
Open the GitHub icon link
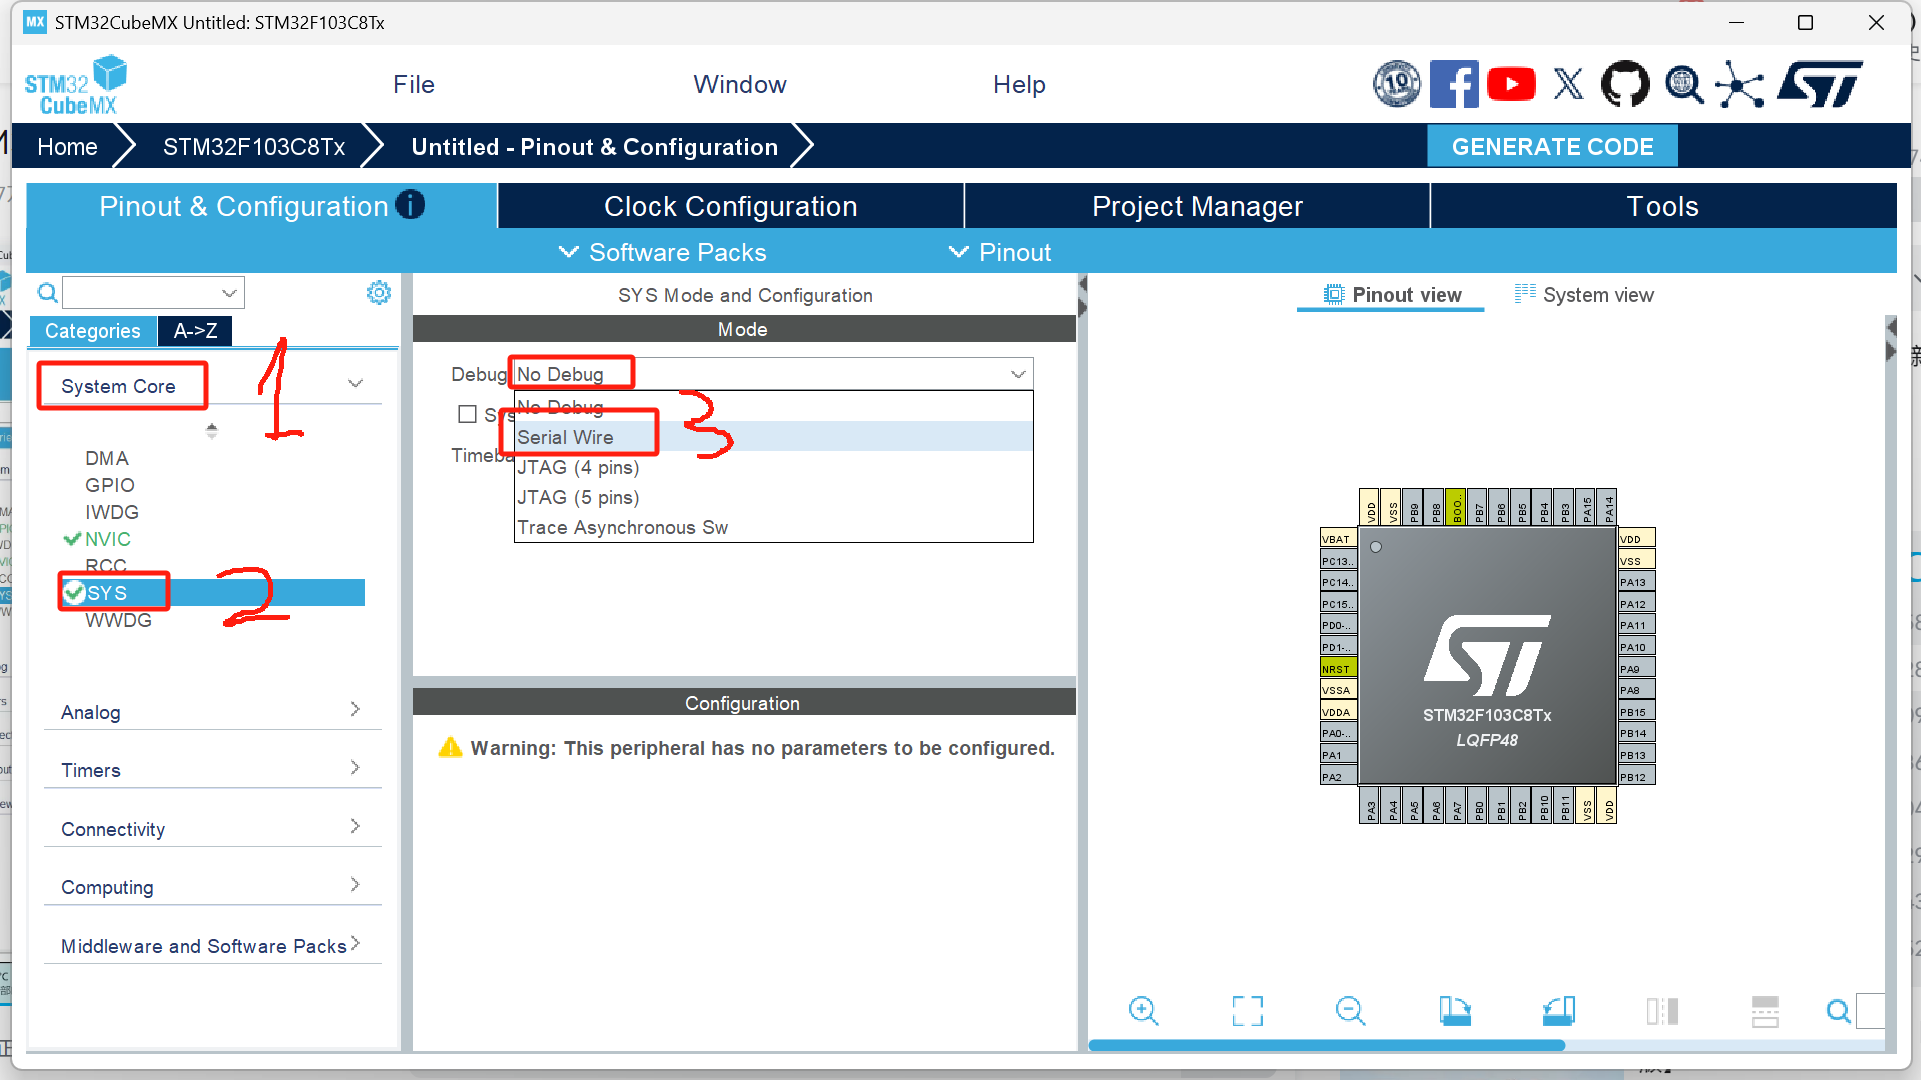[x=1625, y=85]
